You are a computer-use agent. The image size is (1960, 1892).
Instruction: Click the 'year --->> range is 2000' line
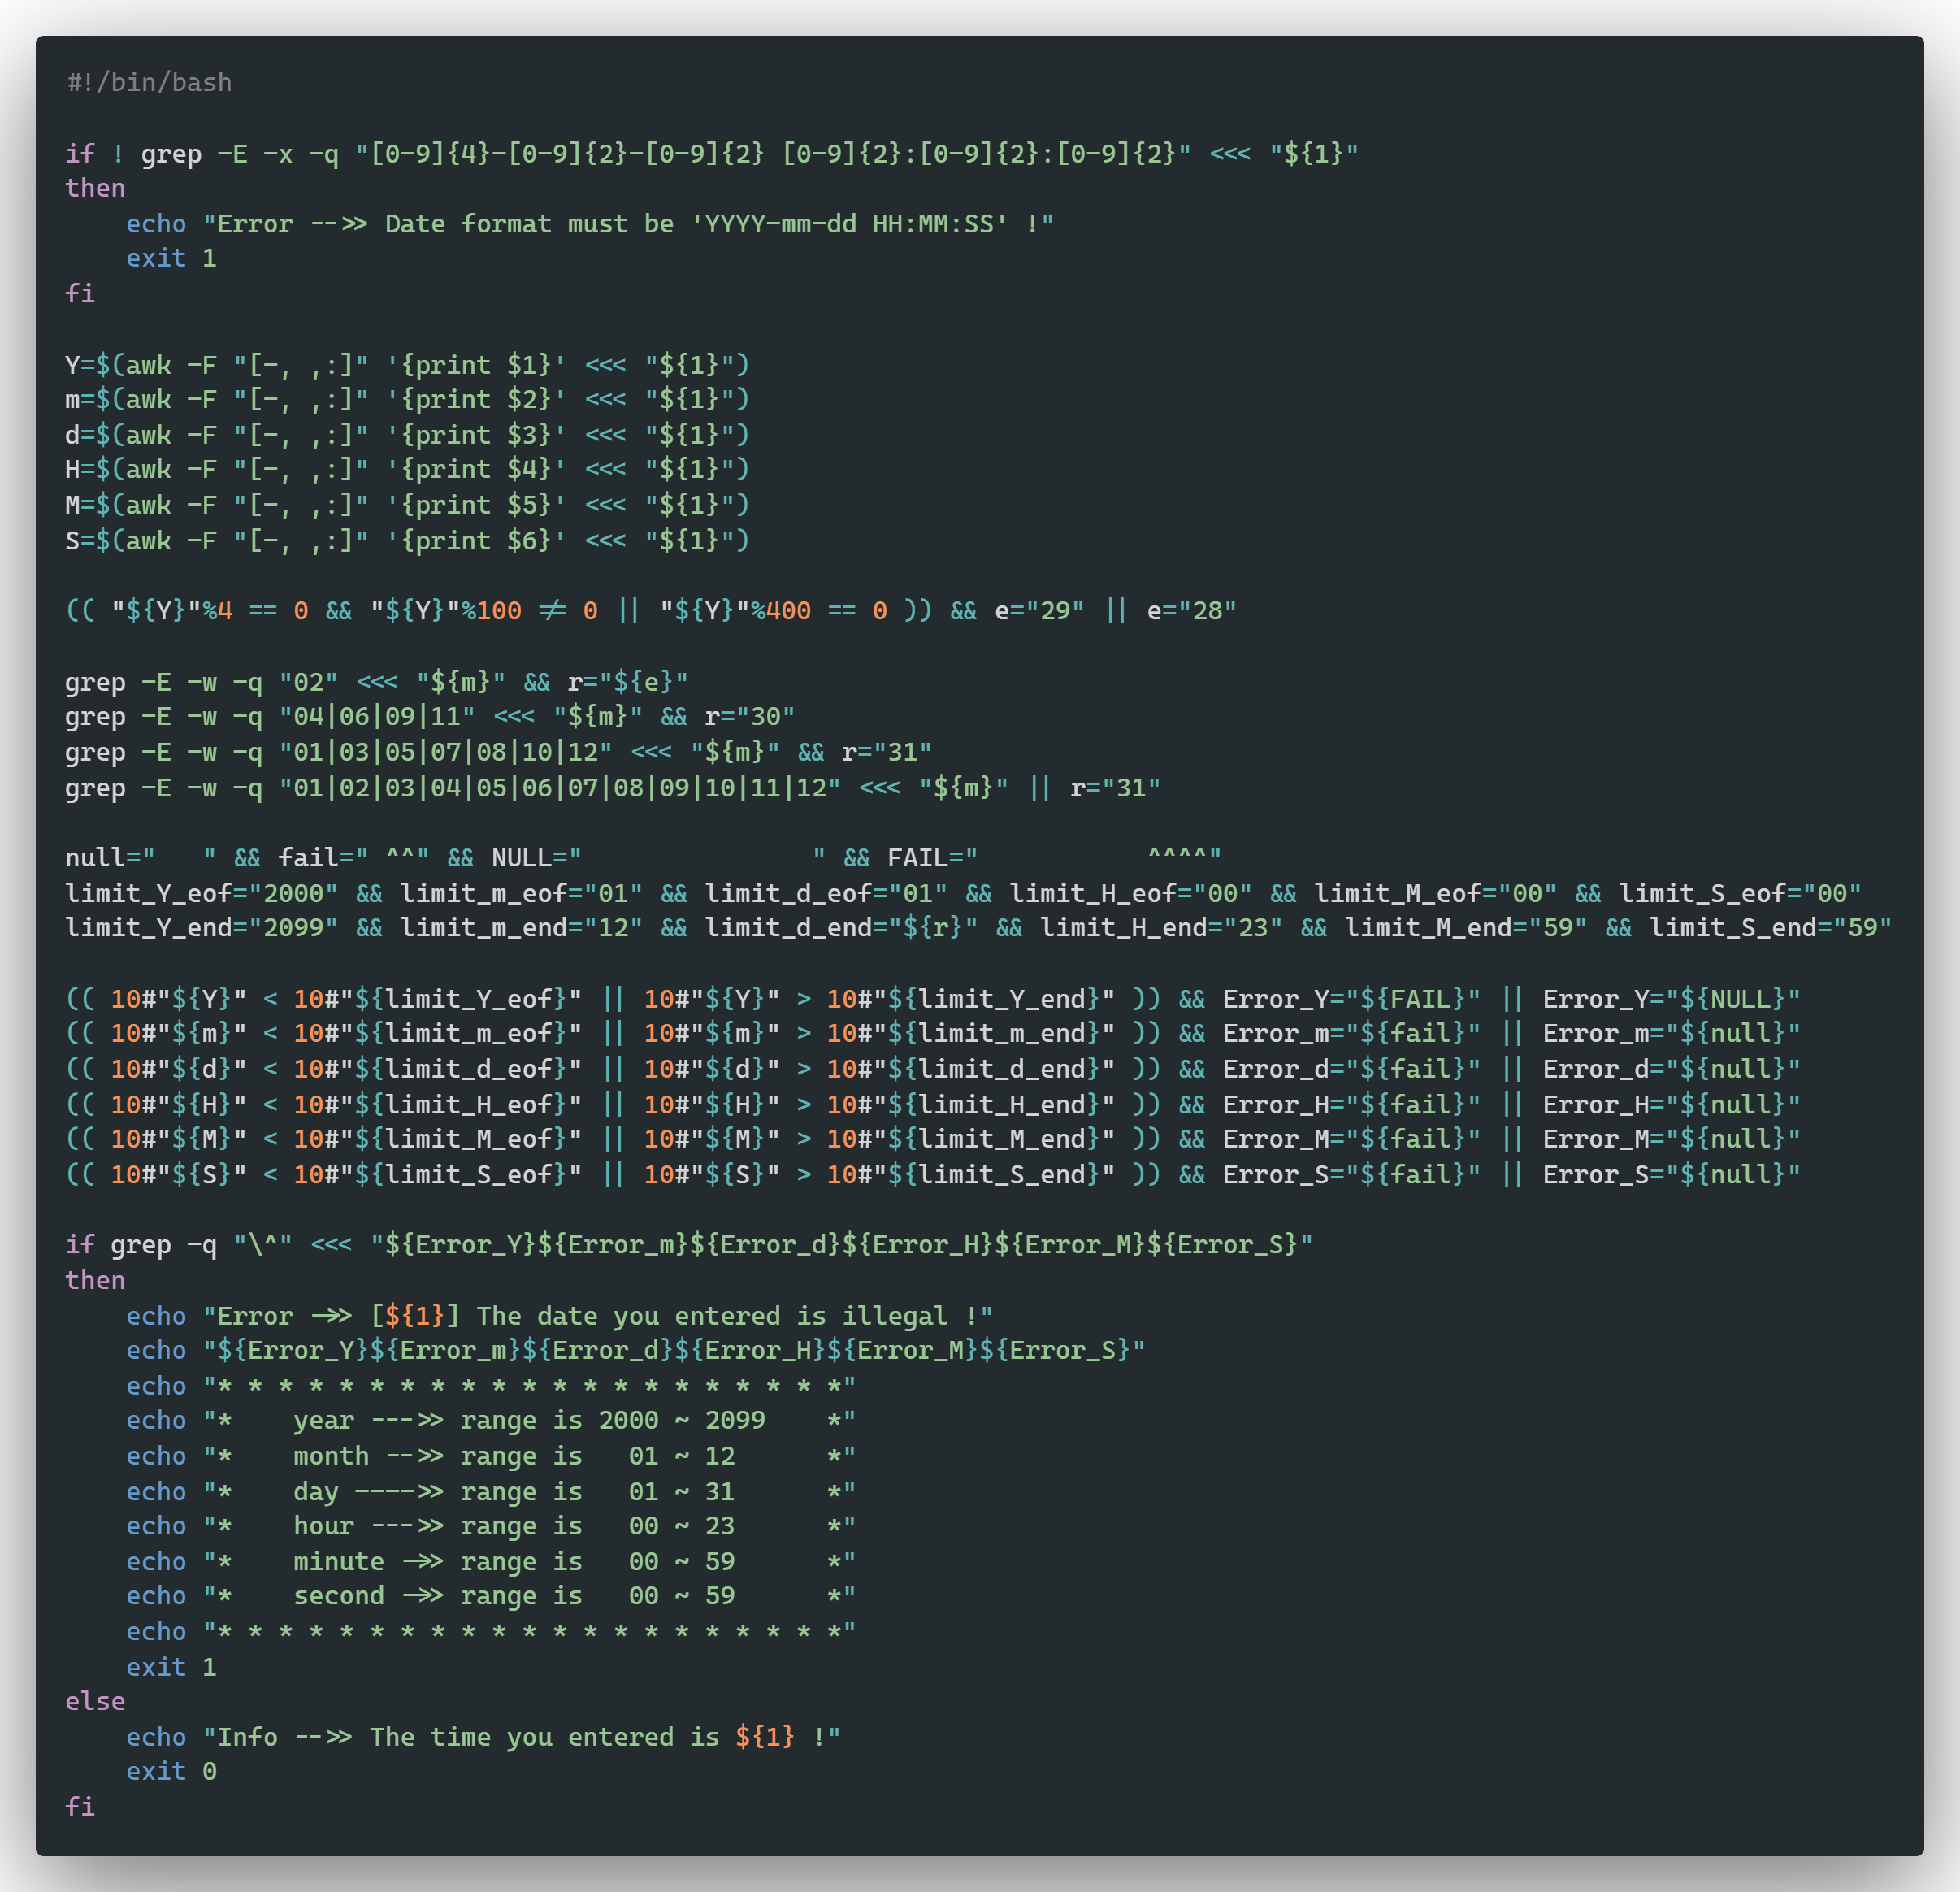(x=530, y=1420)
